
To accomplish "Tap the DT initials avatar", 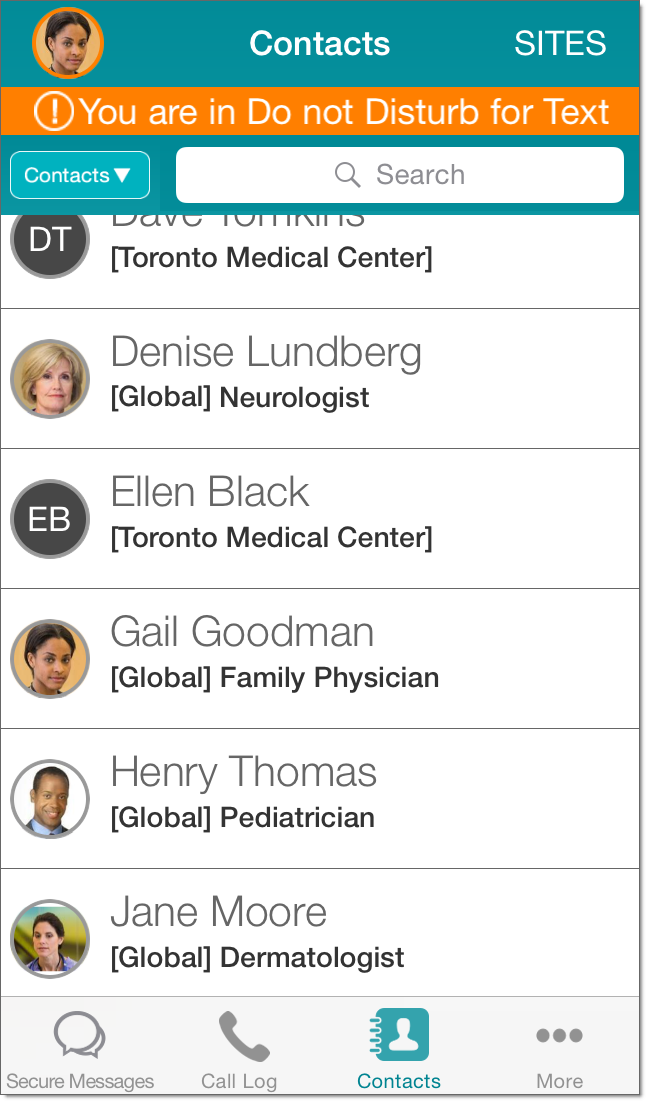I will pyautogui.click(x=50, y=240).
